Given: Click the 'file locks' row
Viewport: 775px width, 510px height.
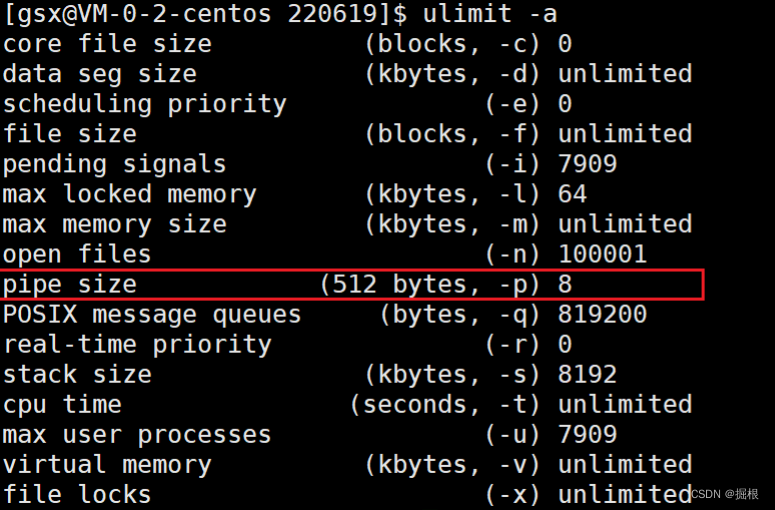Looking at the screenshot, I should pyautogui.click(x=347, y=495).
